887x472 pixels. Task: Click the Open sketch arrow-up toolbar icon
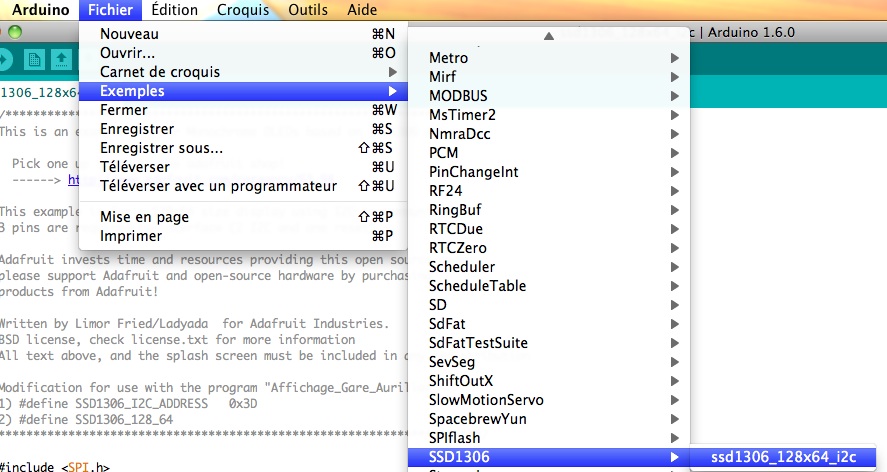click(x=62, y=59)
